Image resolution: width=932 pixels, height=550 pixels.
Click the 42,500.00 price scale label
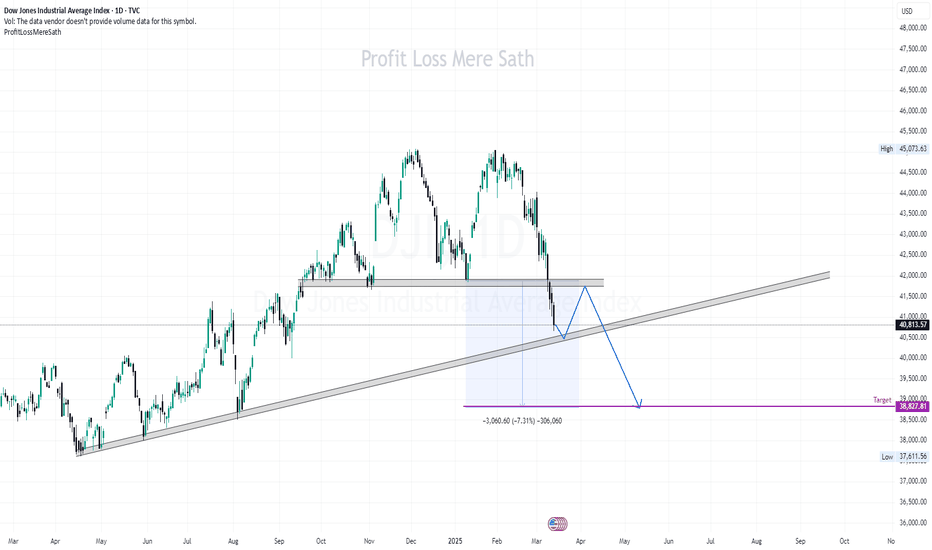pos(913,254)
